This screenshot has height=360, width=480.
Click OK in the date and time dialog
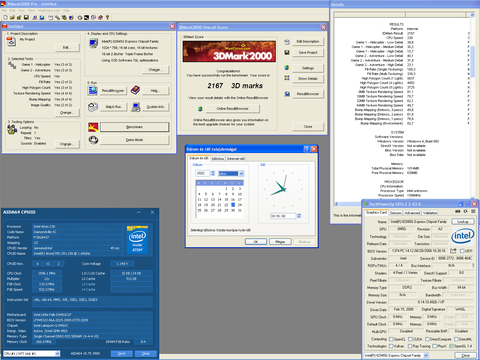pyautogui.click(x=256, y=242)
